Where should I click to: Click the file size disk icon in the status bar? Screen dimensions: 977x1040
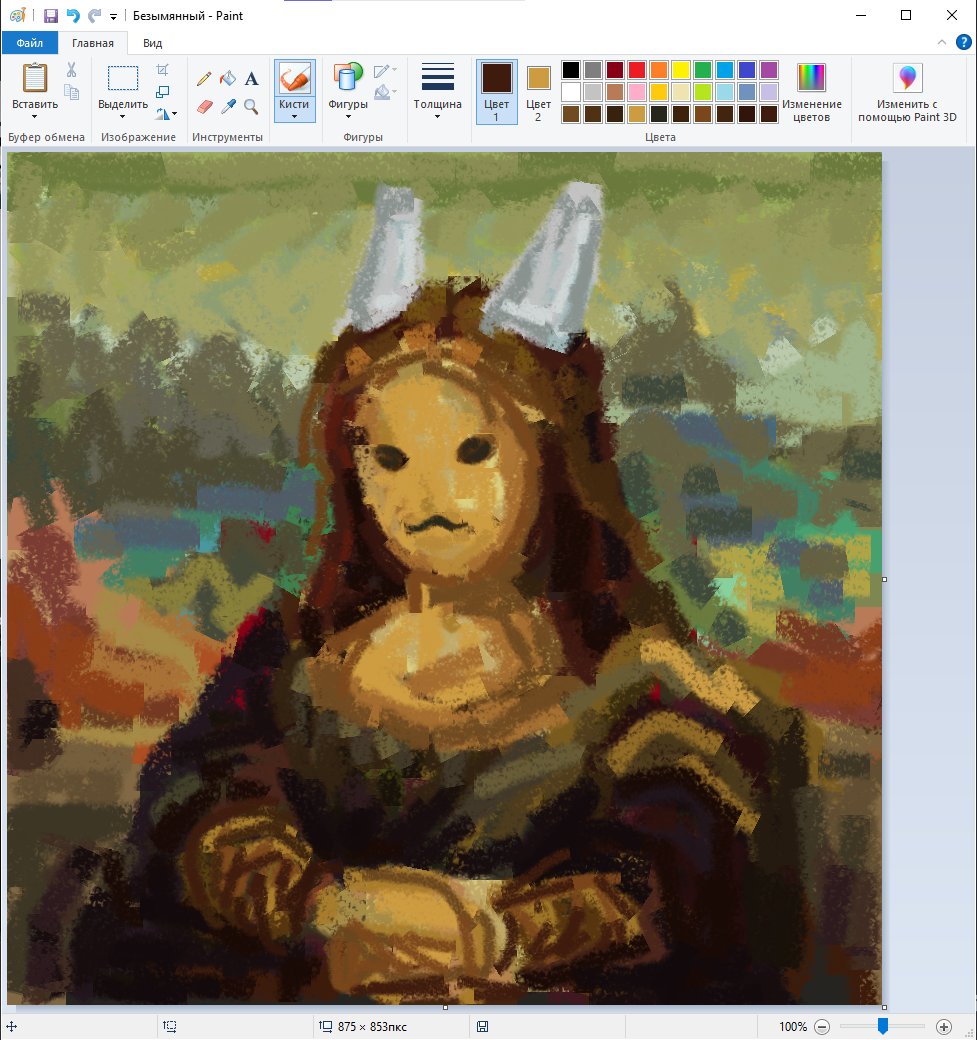483,1027
